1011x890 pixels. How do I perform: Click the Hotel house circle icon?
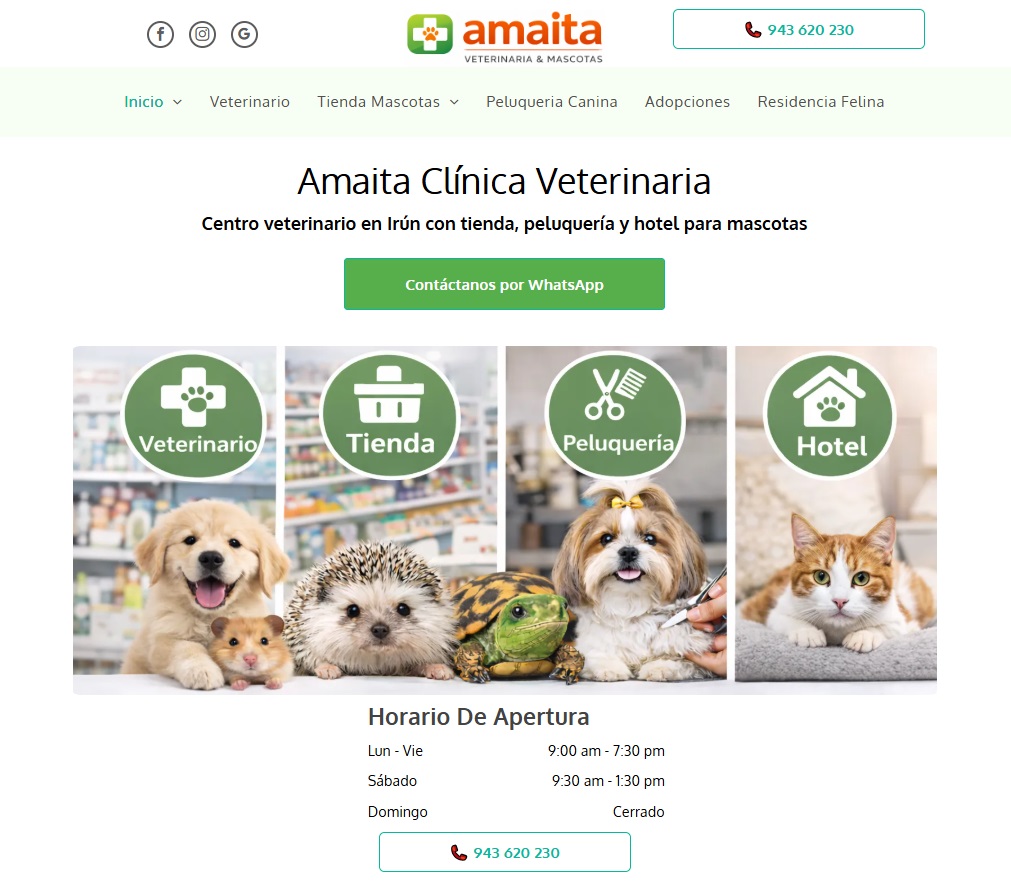click(830, 415)
